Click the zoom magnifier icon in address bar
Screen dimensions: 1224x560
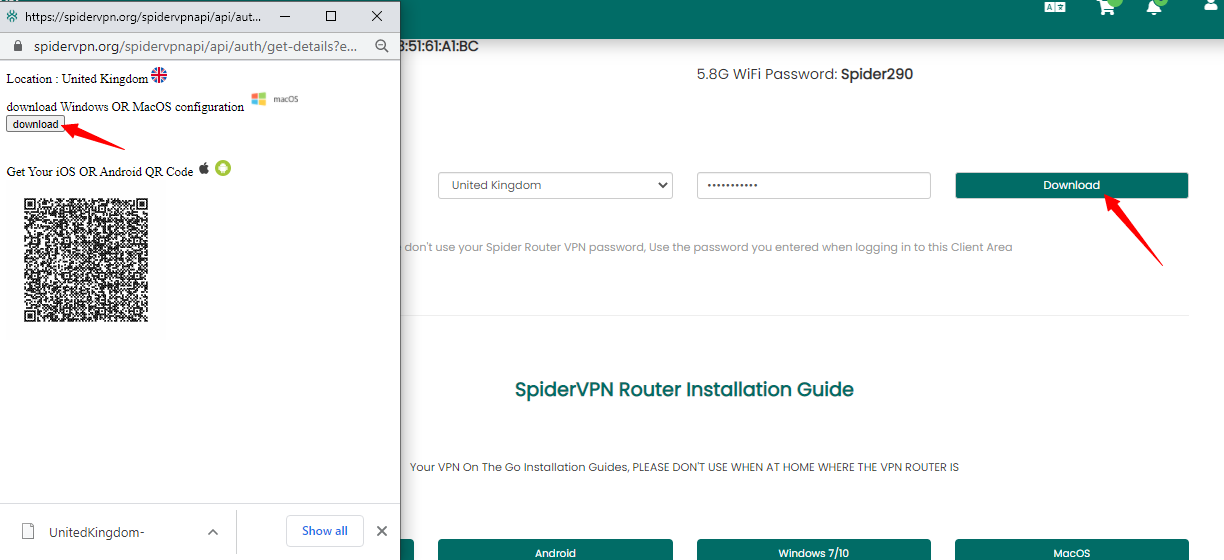click(x=381, y=46)
